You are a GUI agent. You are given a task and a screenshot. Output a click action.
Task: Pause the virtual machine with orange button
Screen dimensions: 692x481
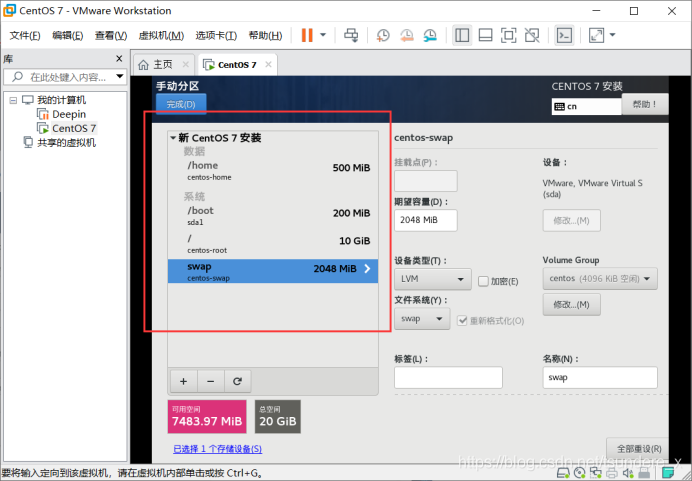[x=307, y=35]
